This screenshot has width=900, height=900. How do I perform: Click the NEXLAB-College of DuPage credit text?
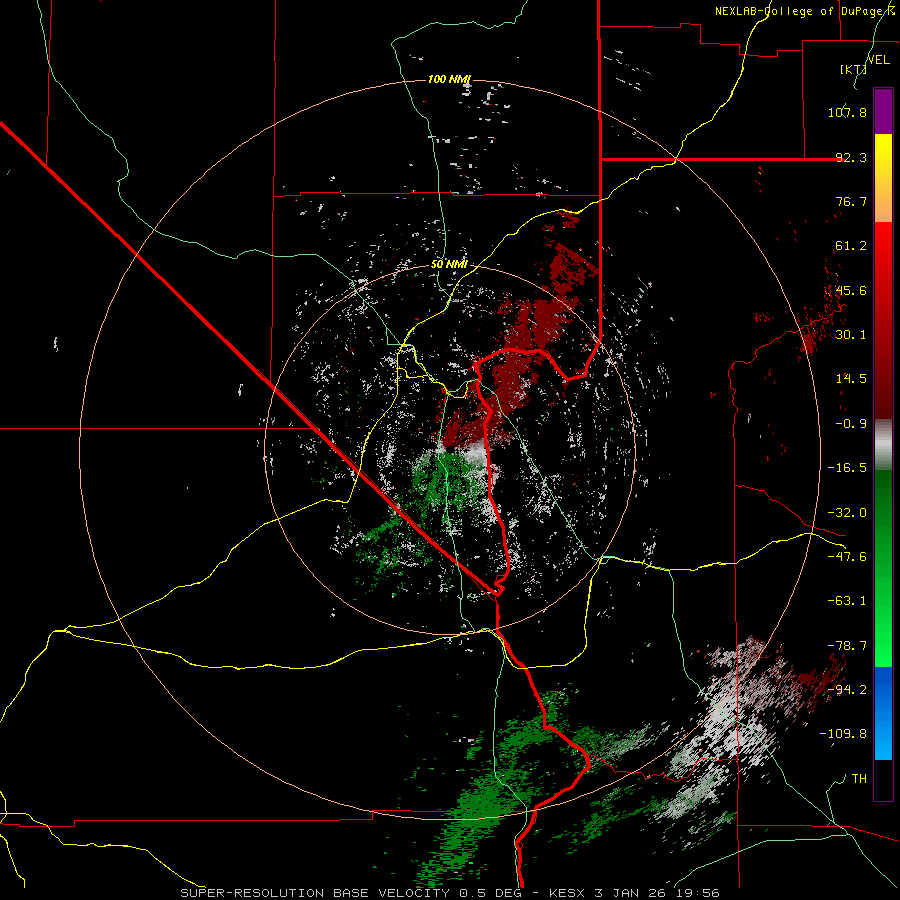click(804, 11)
